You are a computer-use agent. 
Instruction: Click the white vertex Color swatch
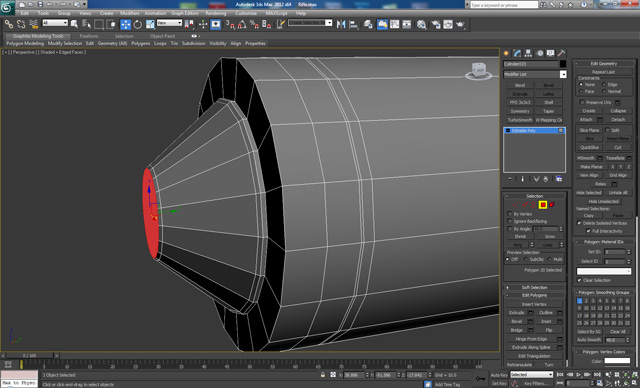click(x=617, y=361)
